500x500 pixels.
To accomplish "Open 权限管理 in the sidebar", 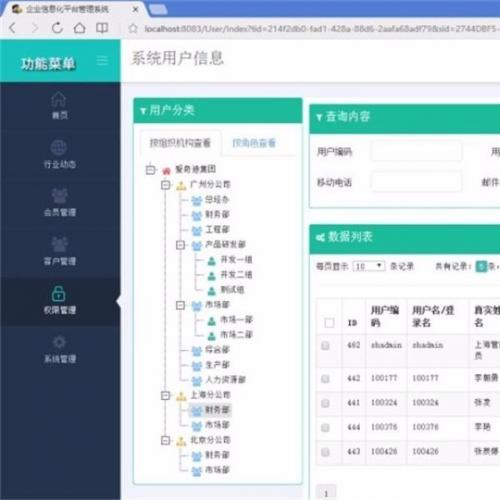I will pyautogui.click(x=59, y=300).
